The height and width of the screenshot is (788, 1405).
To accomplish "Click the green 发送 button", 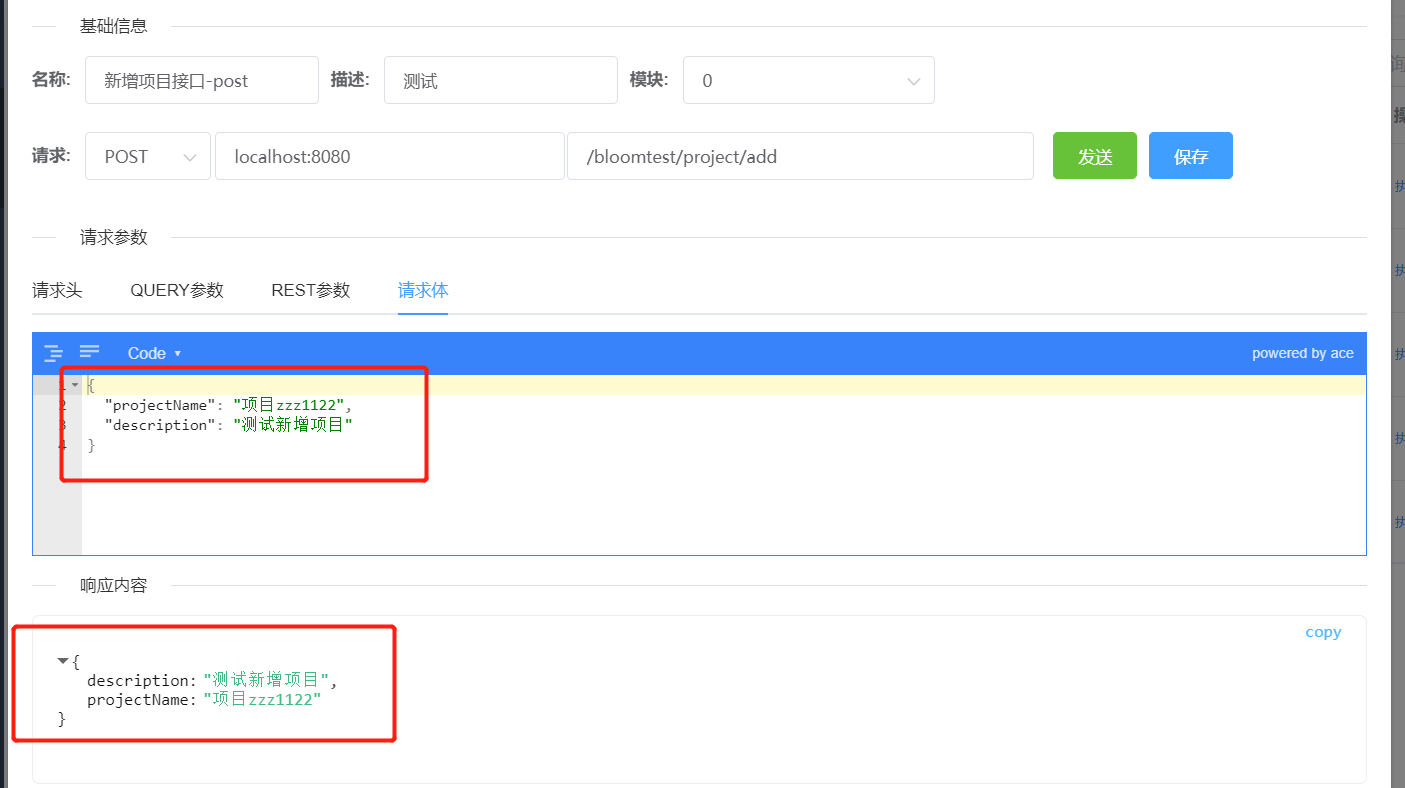I will click(x=1095, y=156).
